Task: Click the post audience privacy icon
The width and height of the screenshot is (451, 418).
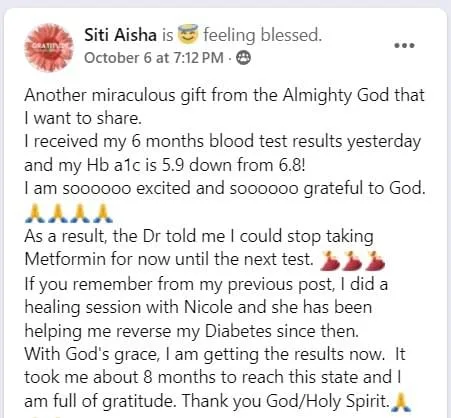Action: [x=243, y=58]
